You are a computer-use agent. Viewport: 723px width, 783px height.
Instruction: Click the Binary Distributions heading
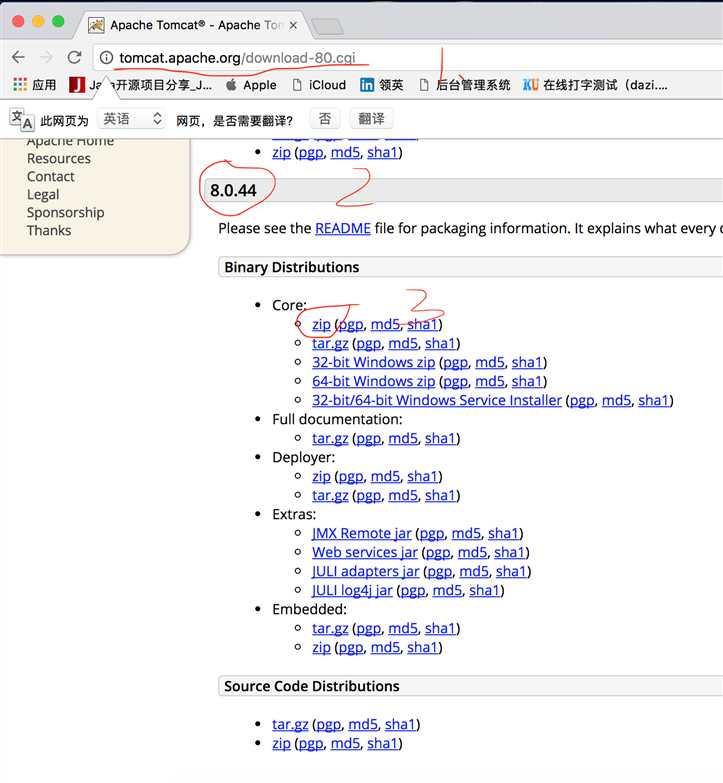point(292,267)
